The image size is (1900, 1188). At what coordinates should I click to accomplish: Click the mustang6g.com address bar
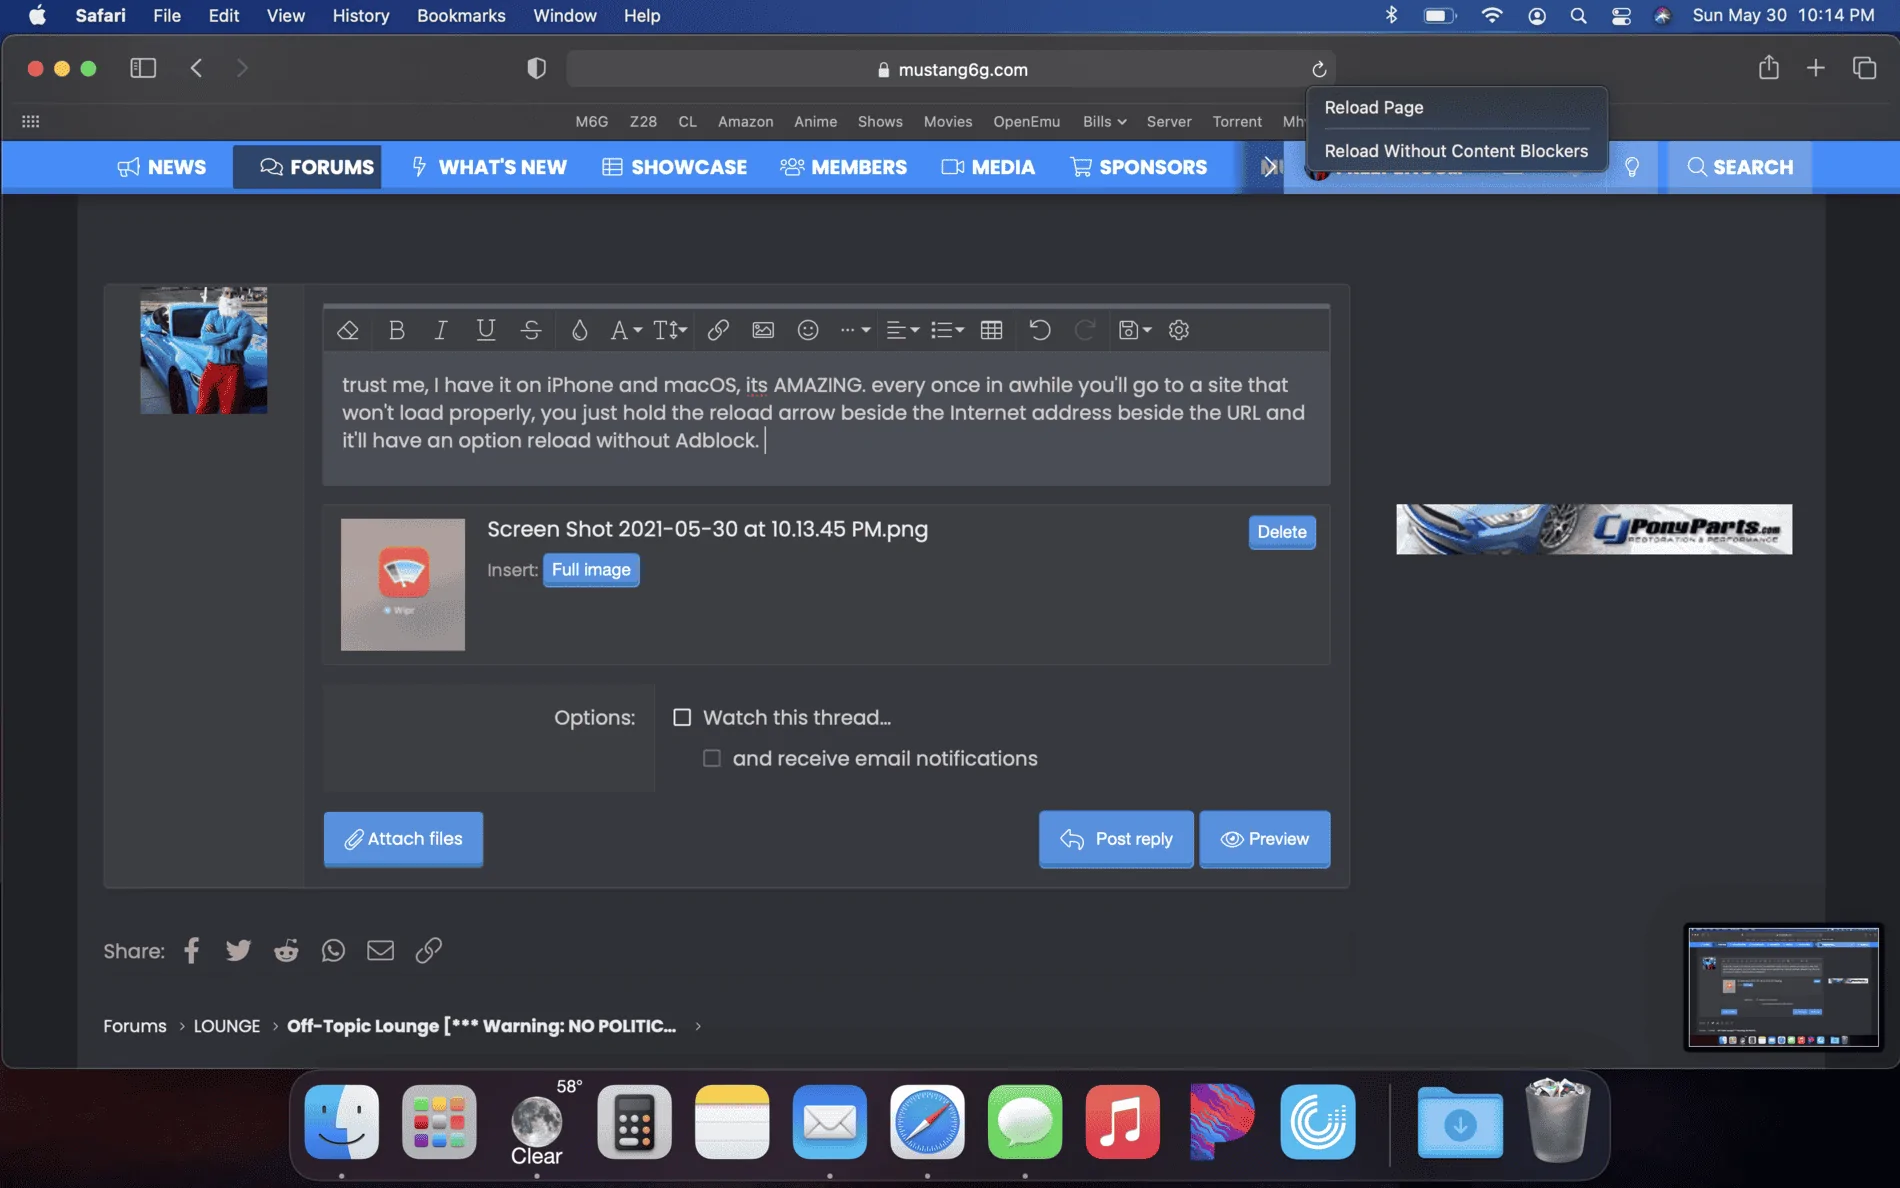pos(950,69)
